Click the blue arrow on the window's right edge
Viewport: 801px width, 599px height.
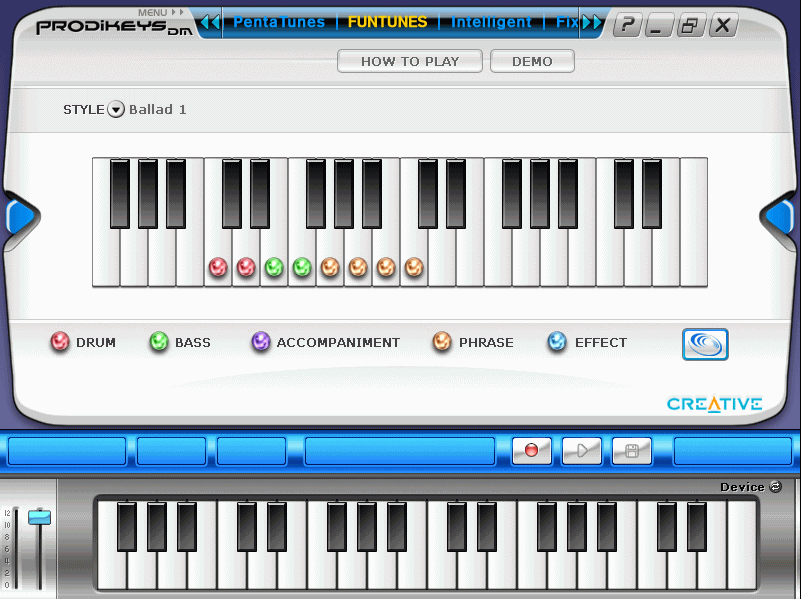point(780,217)
